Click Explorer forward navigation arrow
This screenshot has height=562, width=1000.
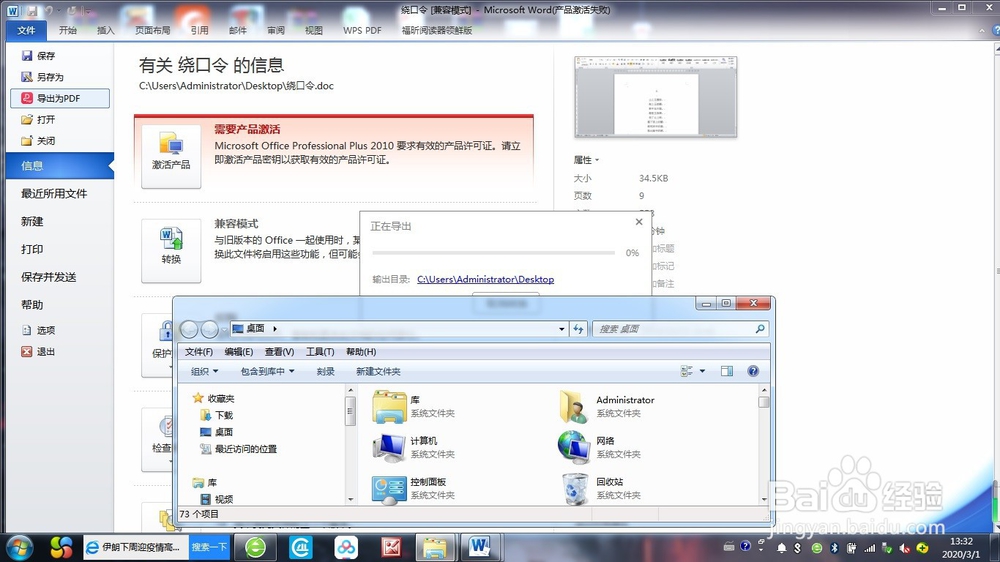click(x=209, y=329)
